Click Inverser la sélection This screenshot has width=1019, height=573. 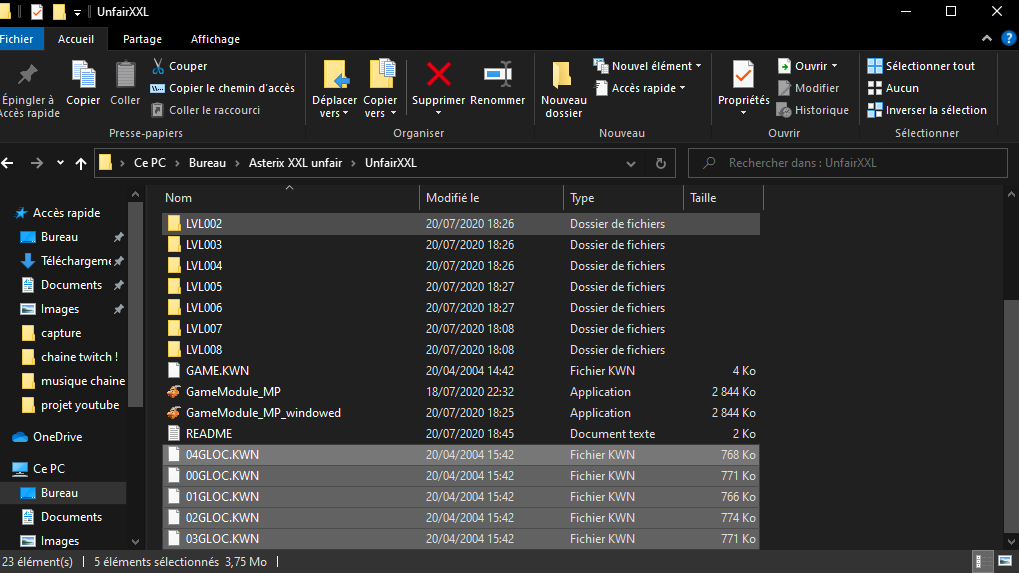(927, 110)
